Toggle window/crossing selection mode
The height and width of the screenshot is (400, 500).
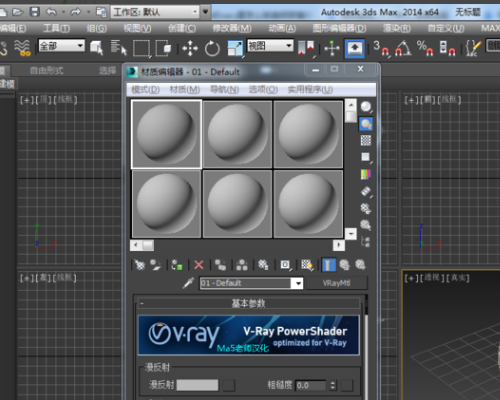(163, 48)
